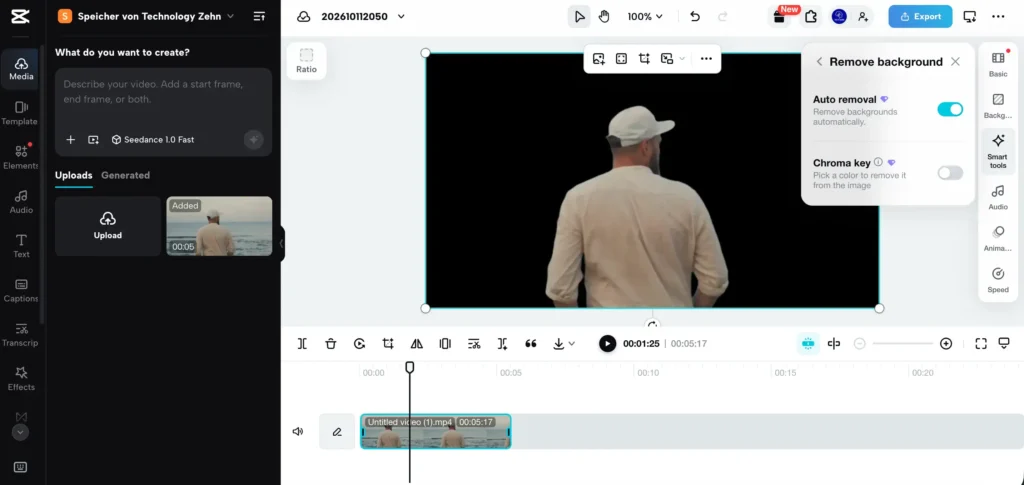Open the plugins puzzle icon

click(x=810, y=17)
